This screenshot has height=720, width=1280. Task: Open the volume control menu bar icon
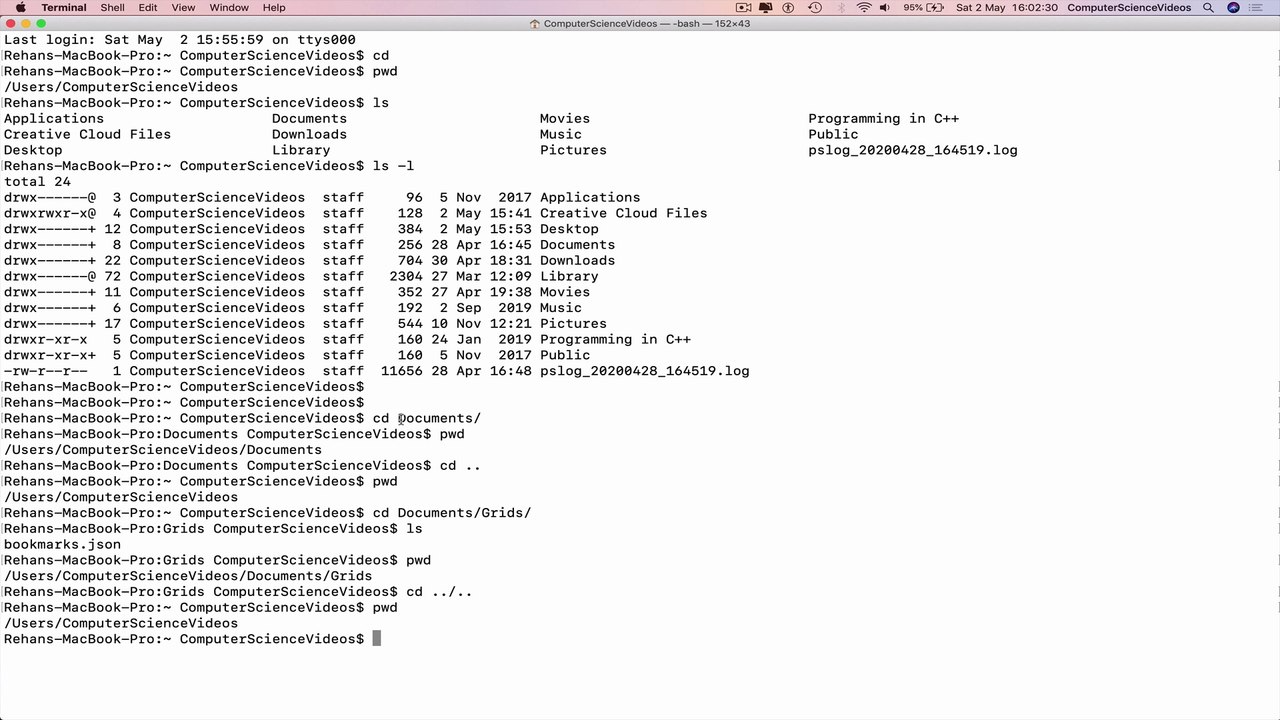click(885, 7)
